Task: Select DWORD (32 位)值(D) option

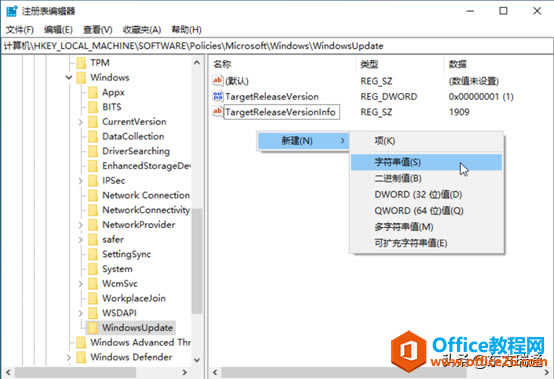Action: pyautogui.click(x=426, y=195)
